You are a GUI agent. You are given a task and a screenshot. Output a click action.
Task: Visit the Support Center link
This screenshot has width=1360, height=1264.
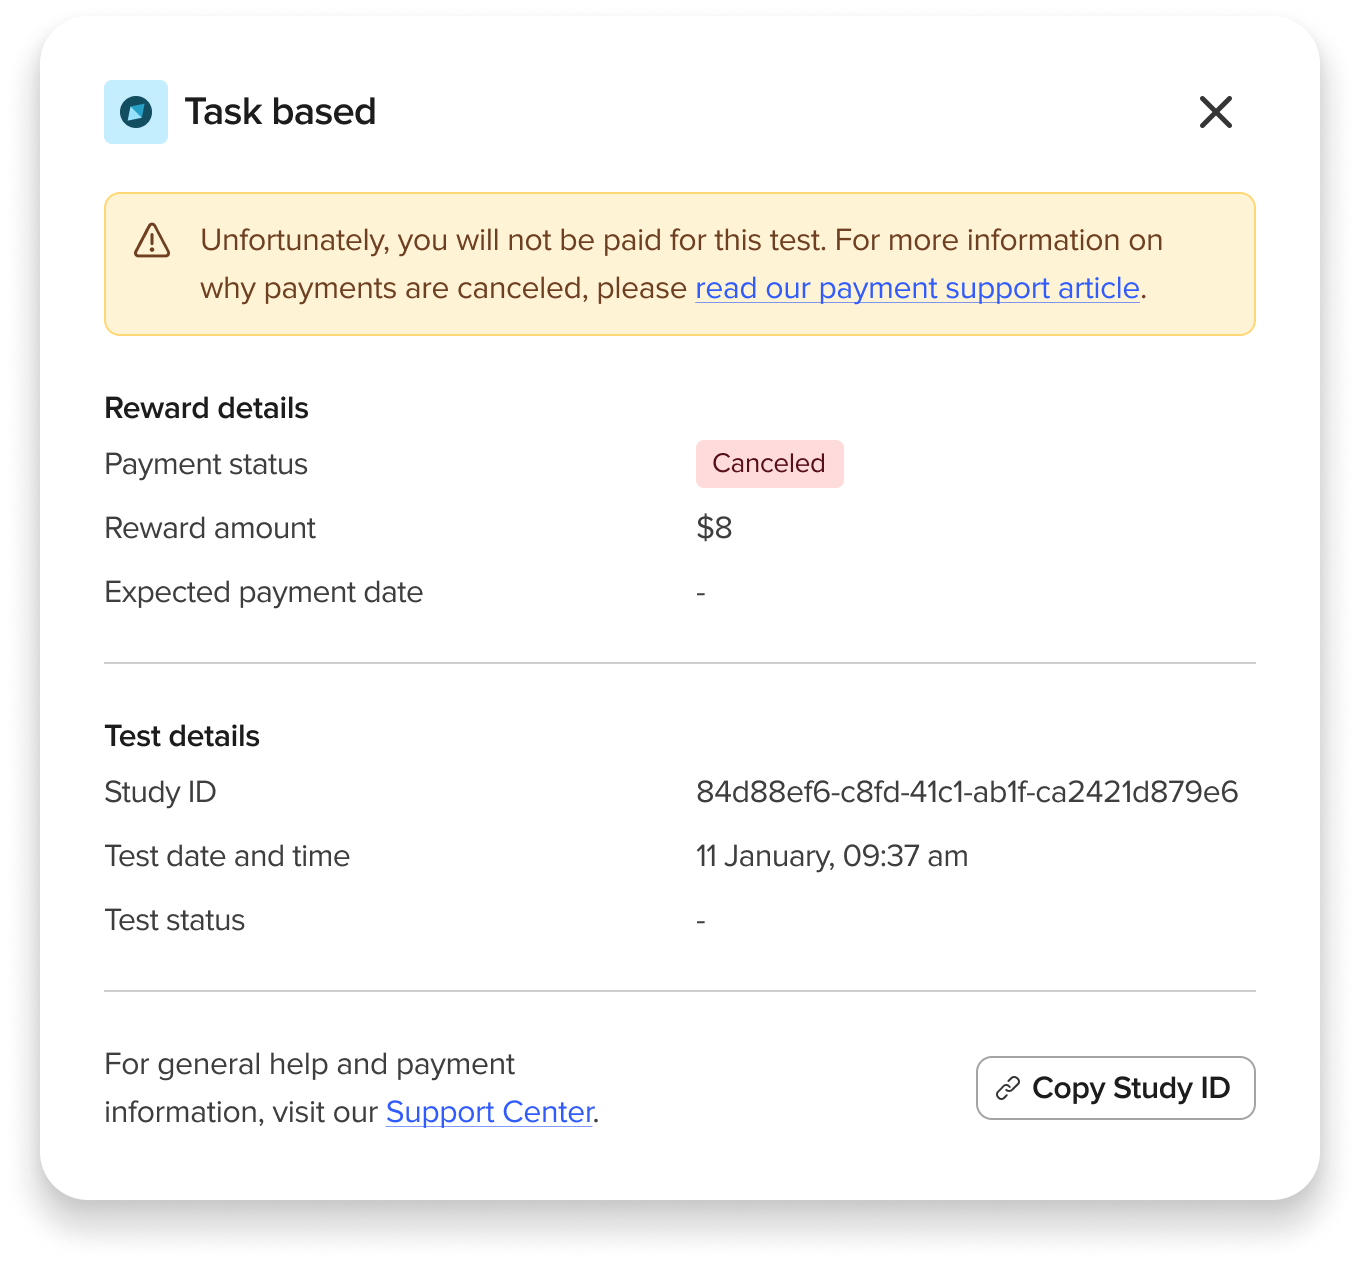tap(489, 1112)
